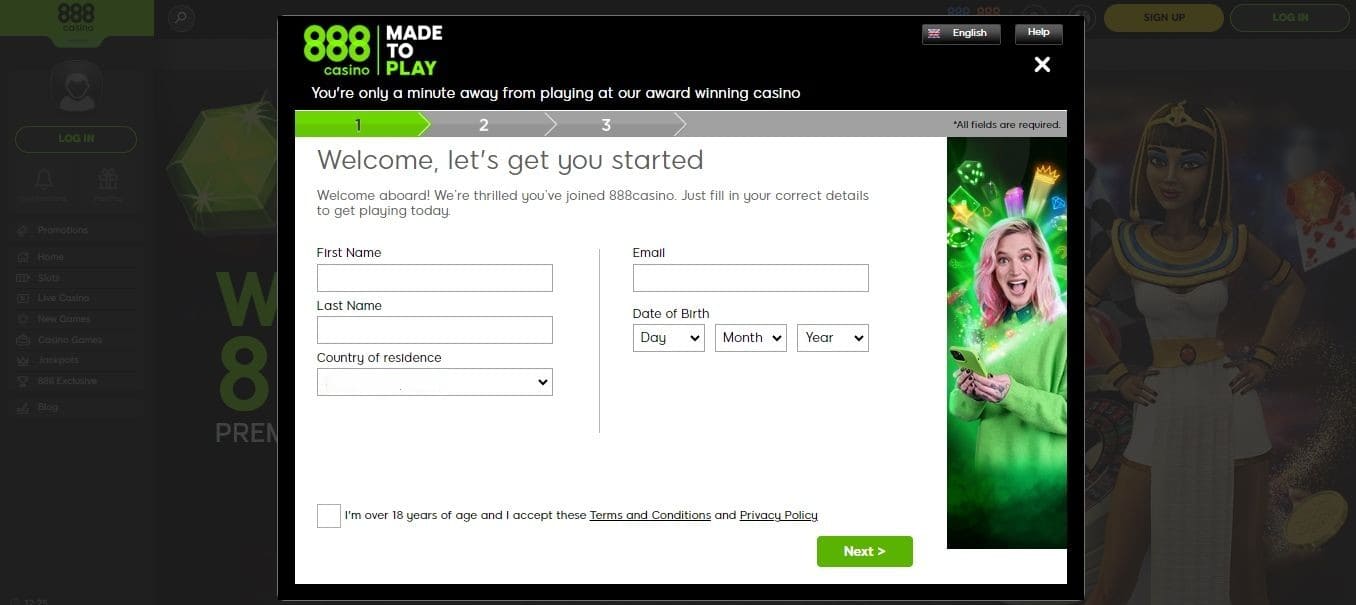Click the 'Date of Birth' label
This screenshot has width=1356, height=605.
pyautogui.click(x=671, y=314)
